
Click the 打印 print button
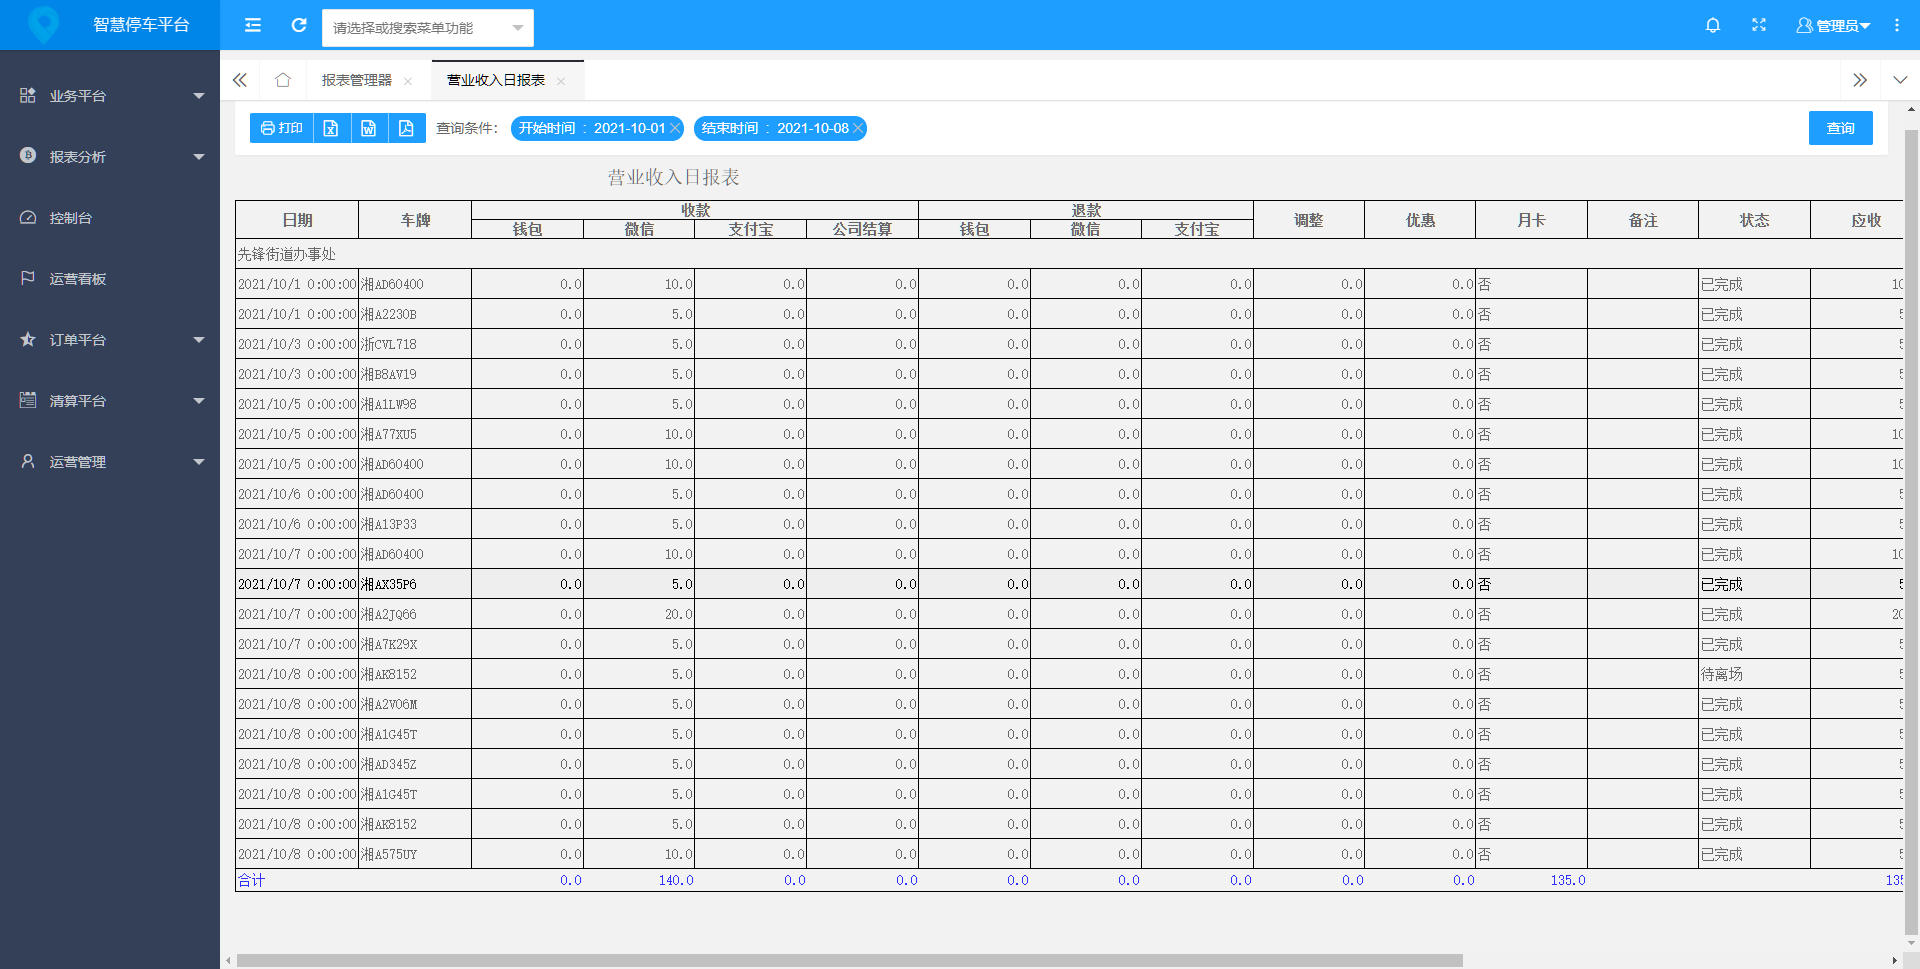pyautogui.click(x=281, y=128)
